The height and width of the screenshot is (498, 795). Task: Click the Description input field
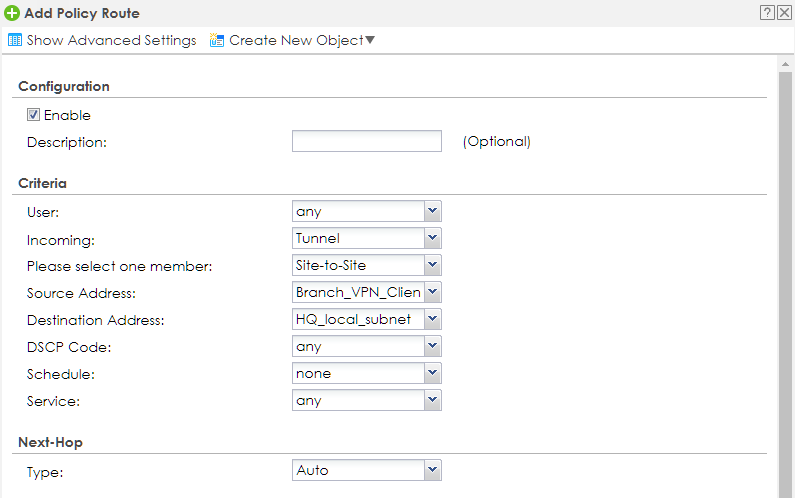tap(366, 141)
